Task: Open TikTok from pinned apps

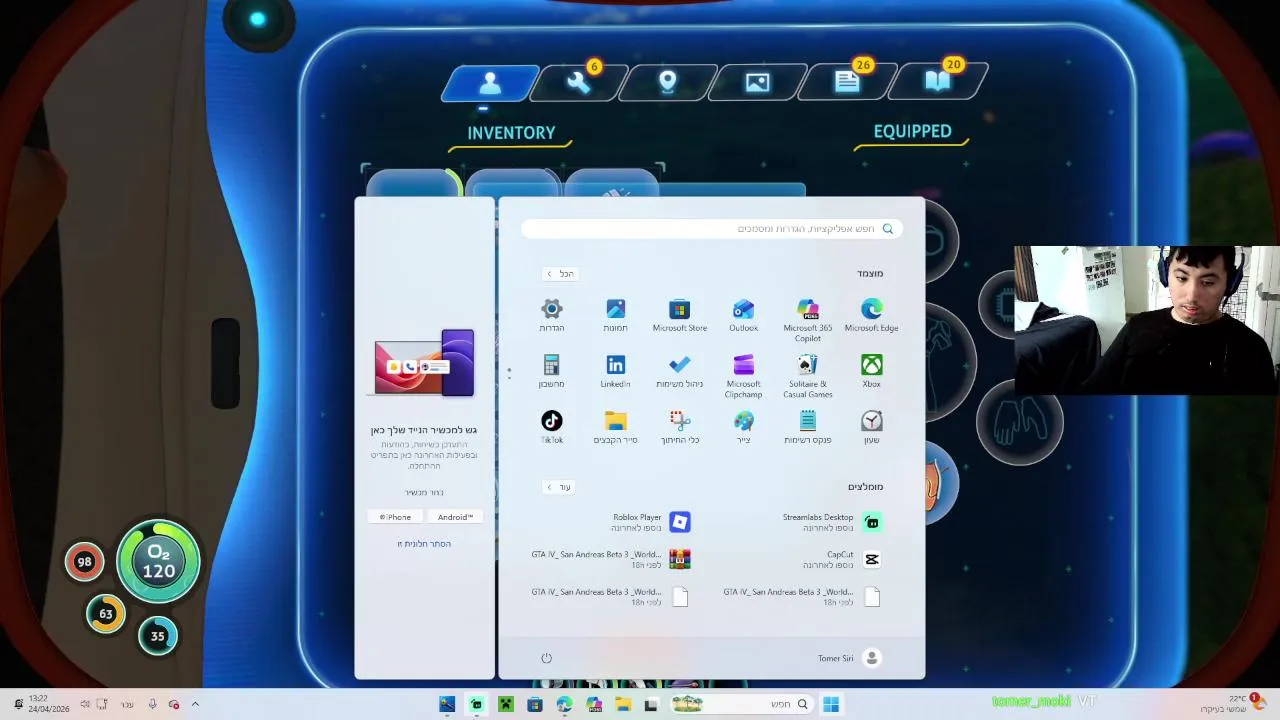Action: [x=552, y=428]
